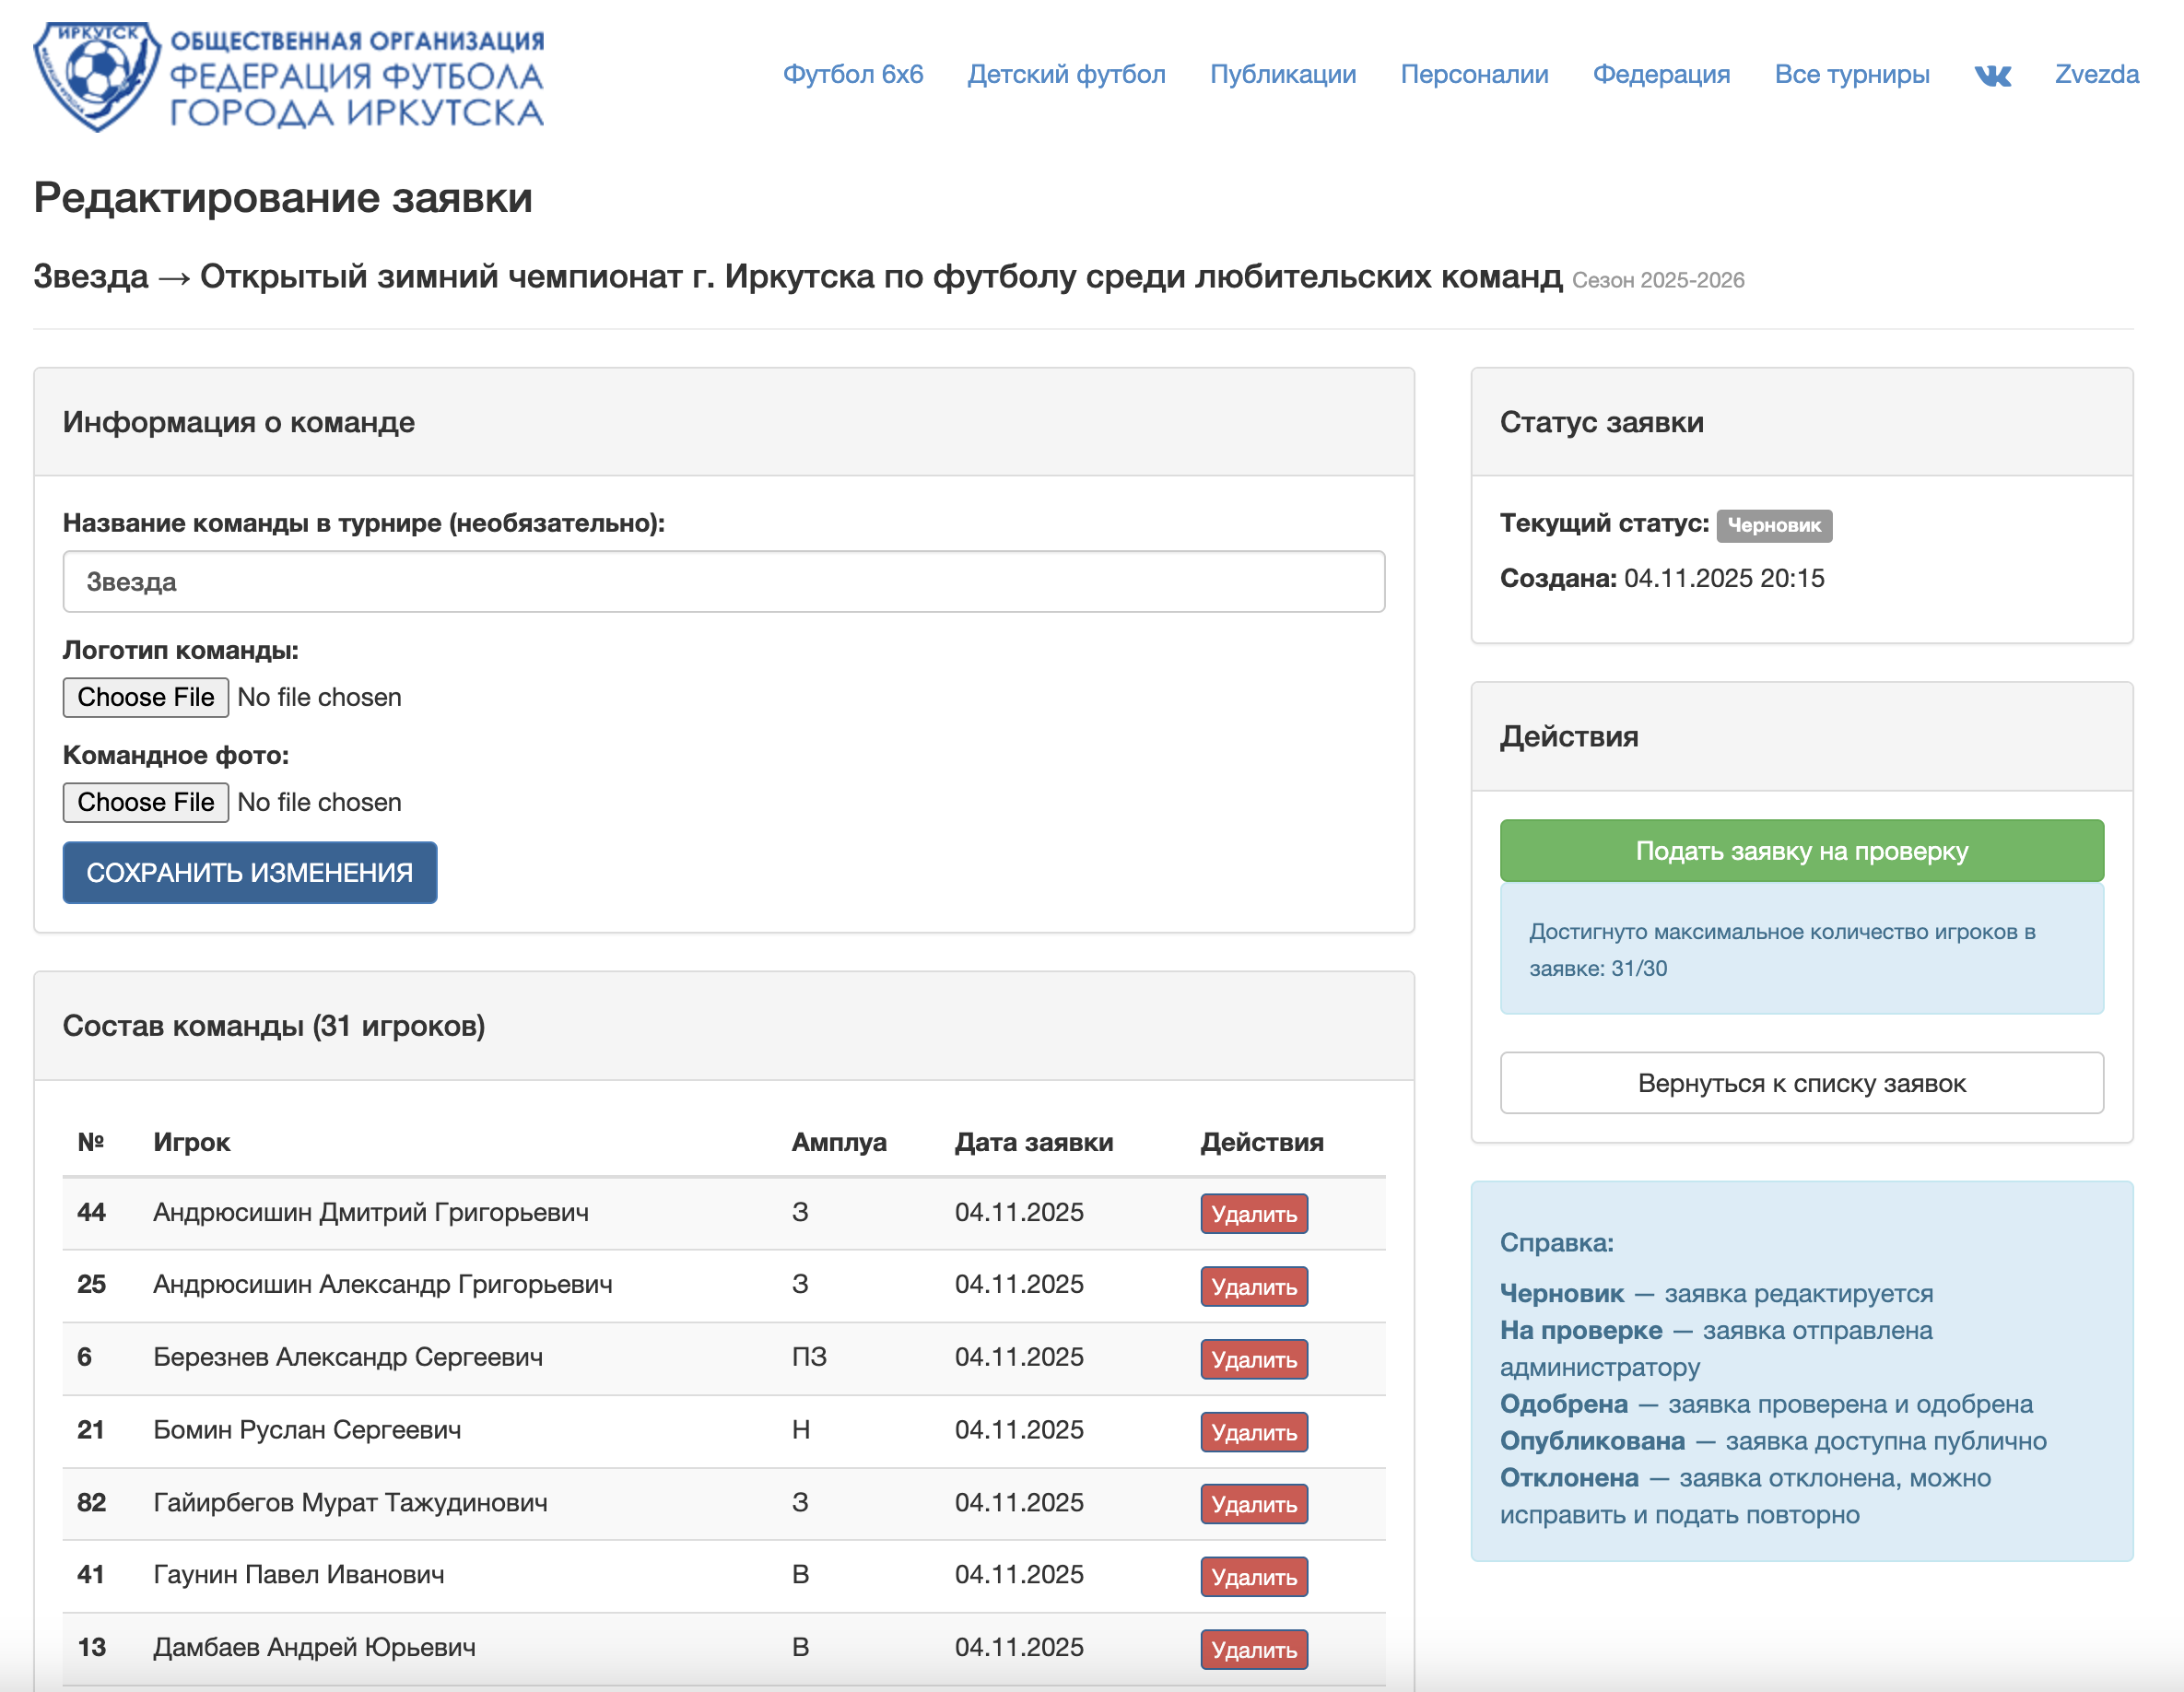Navigate to Все турниры
Image resolution: width=2184 pixels, height=1692 pixels.
click(x=1851, y=75)
